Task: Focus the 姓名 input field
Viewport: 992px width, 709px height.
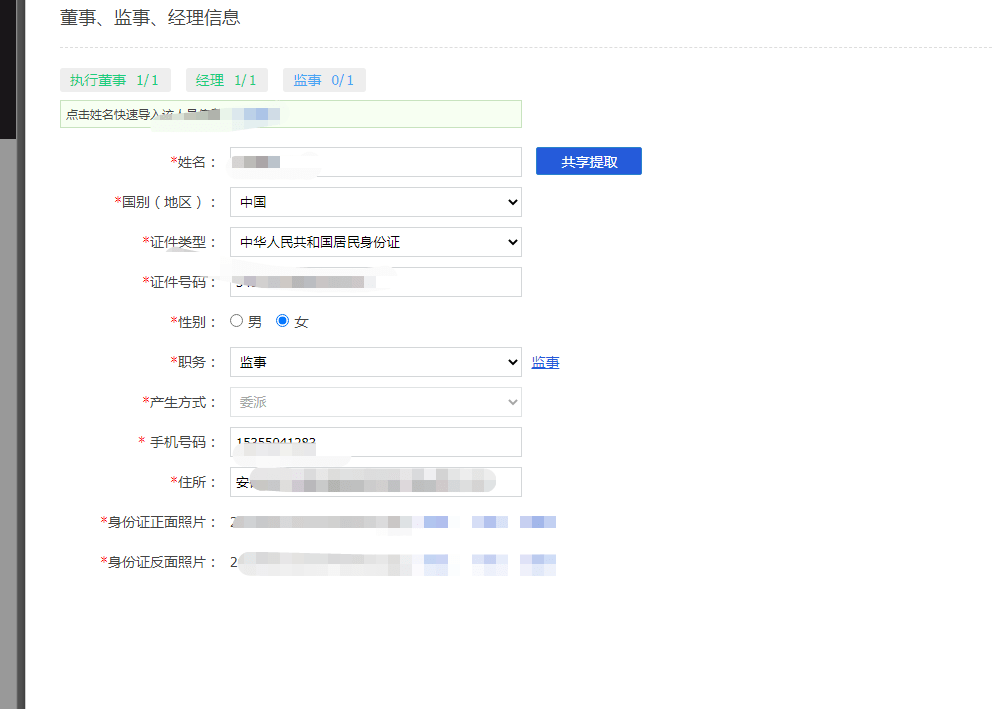Action: (376, 162)
